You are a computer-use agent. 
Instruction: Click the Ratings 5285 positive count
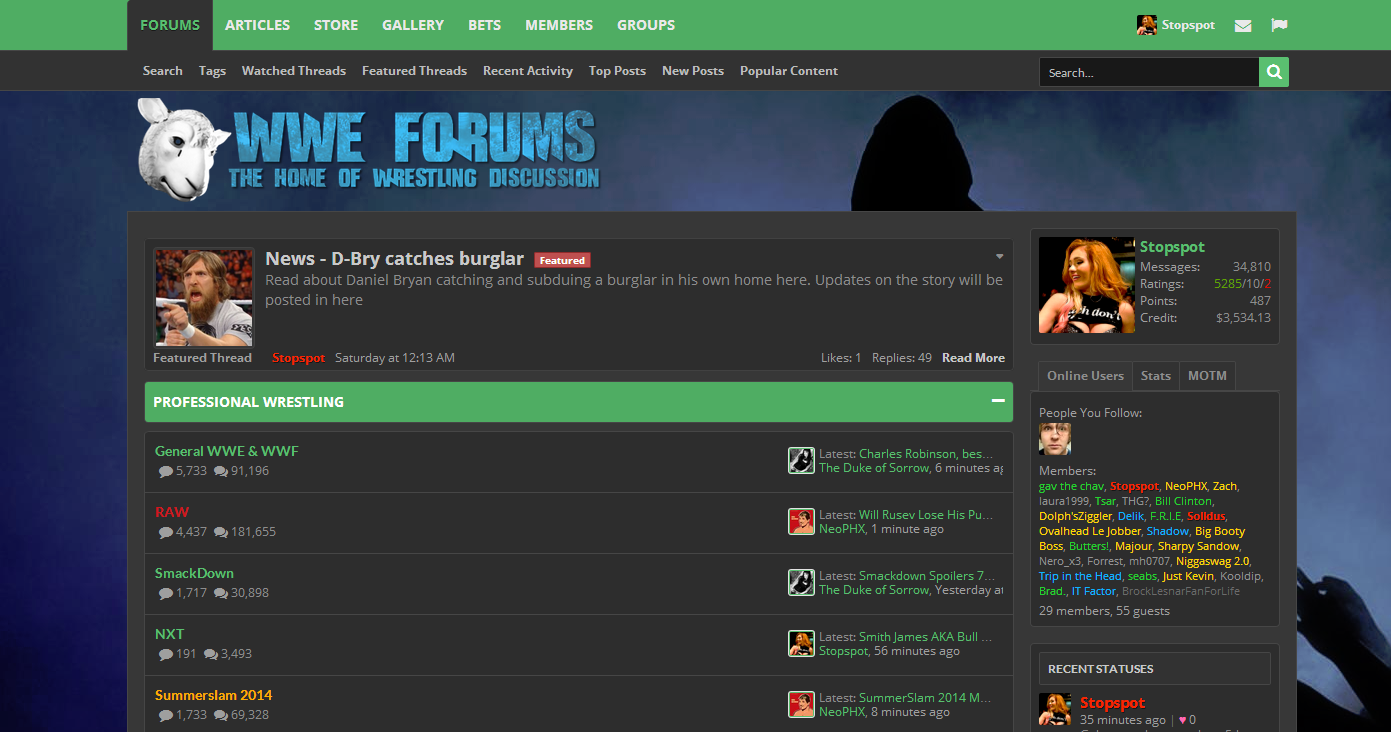click(1227, 284)
